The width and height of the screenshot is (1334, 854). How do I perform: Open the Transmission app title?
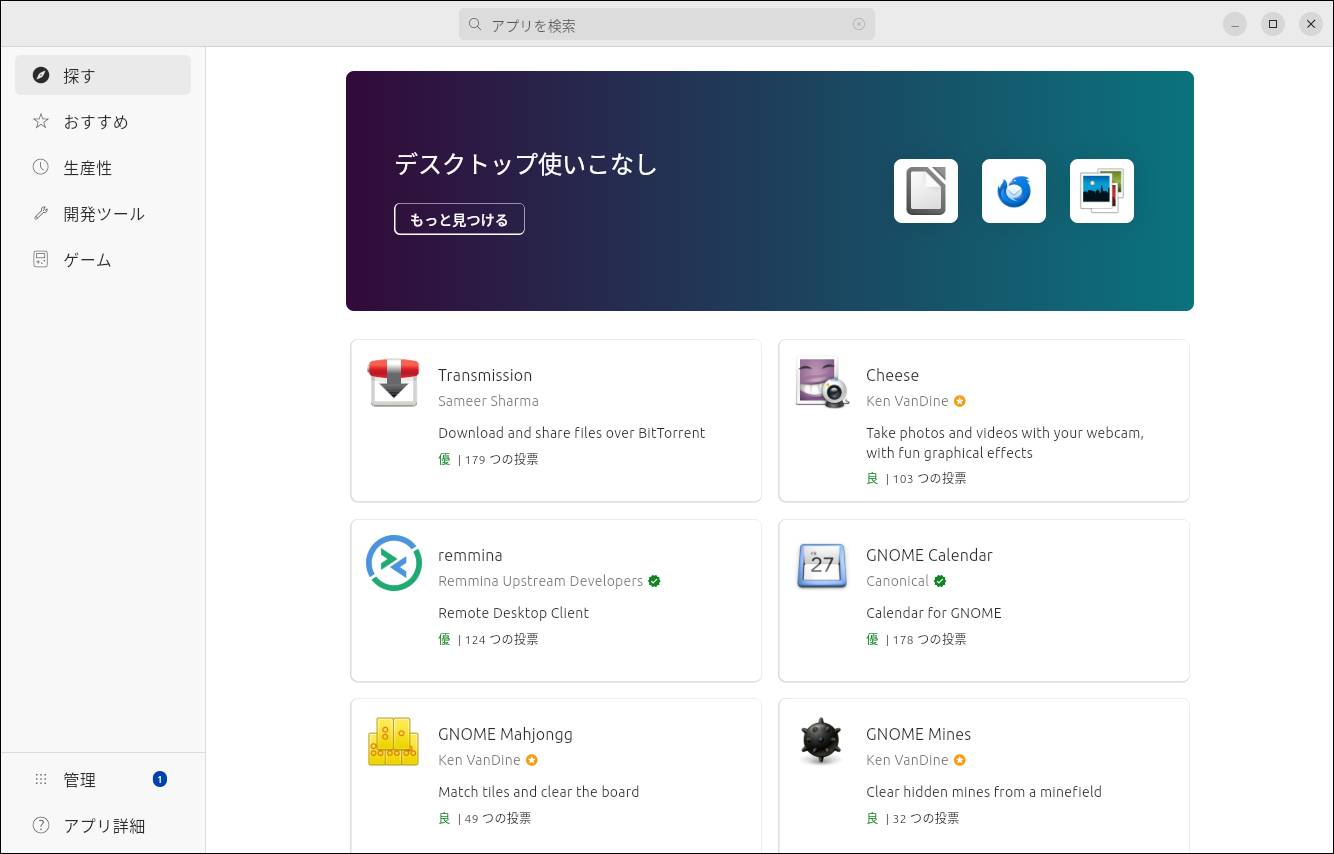[485, 375]
